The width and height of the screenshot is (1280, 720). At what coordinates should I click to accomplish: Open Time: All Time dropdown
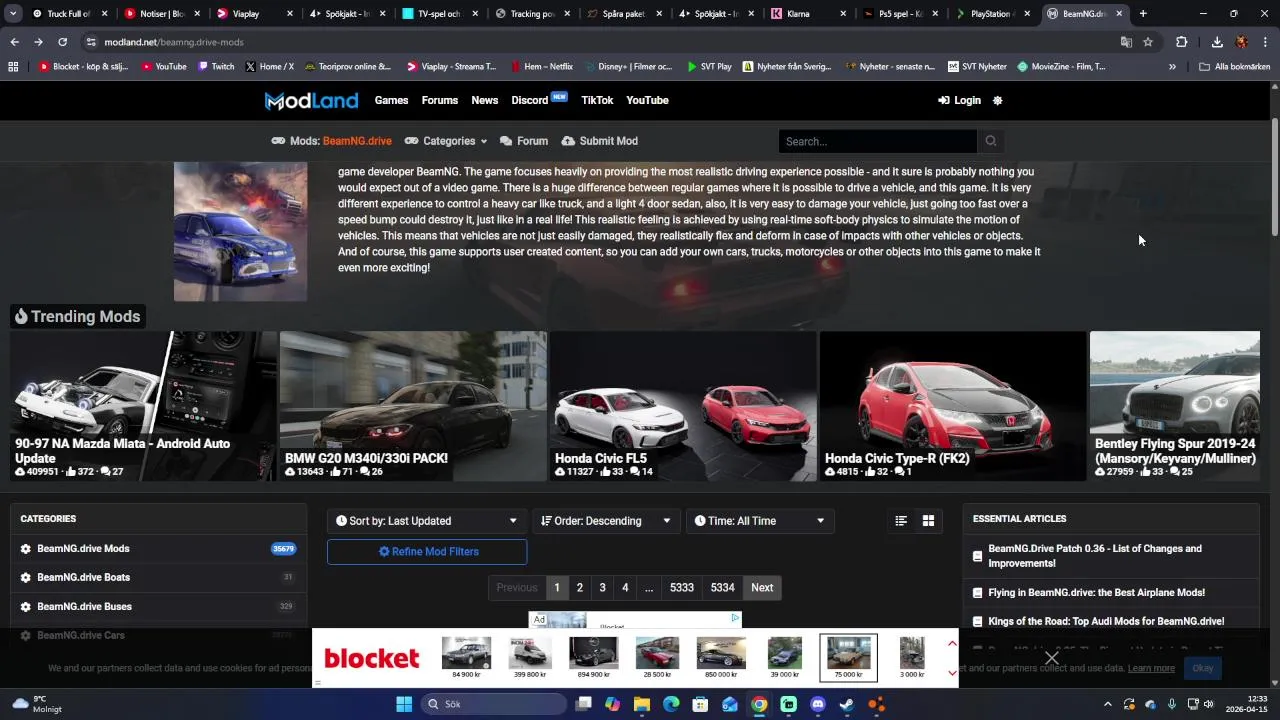[760, 521]
